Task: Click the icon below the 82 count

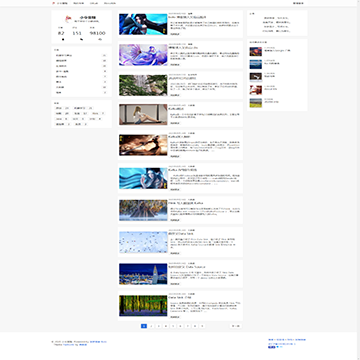Action: 63,39
